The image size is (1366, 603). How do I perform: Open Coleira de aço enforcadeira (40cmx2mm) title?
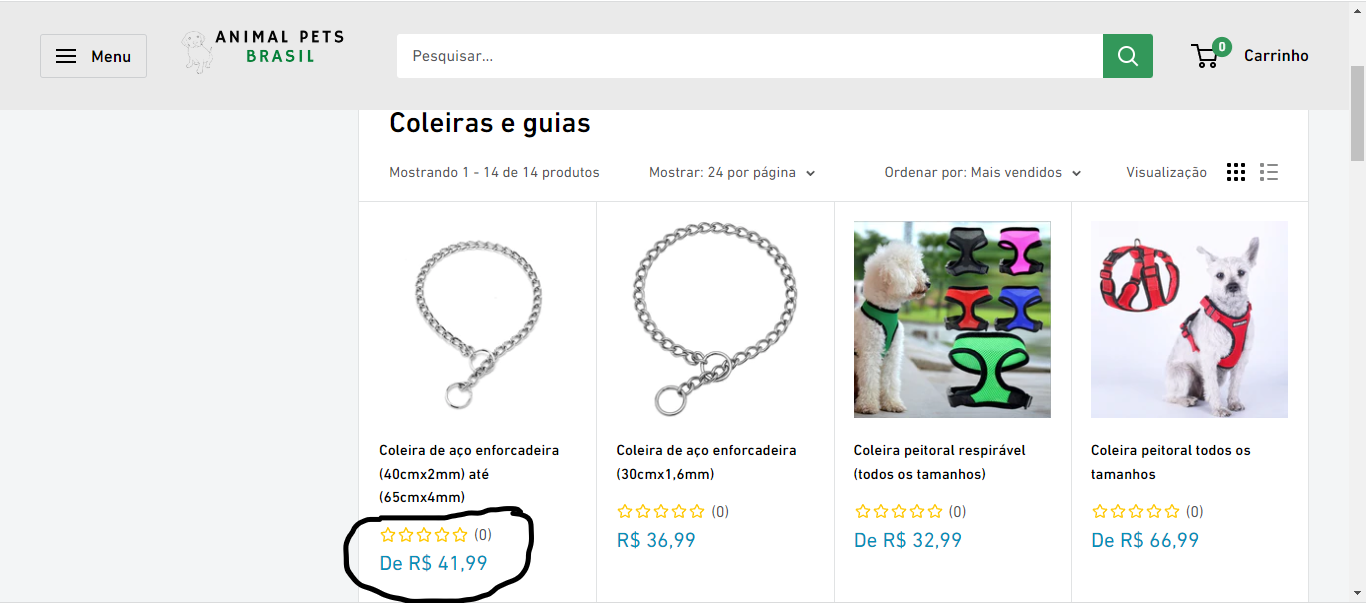click(x=469, y=474)
